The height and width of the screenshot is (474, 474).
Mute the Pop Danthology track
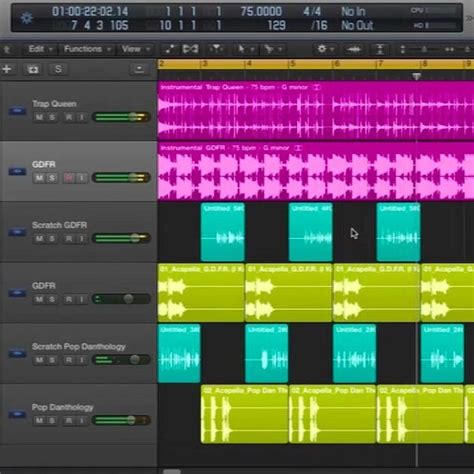tap(39, 421)
